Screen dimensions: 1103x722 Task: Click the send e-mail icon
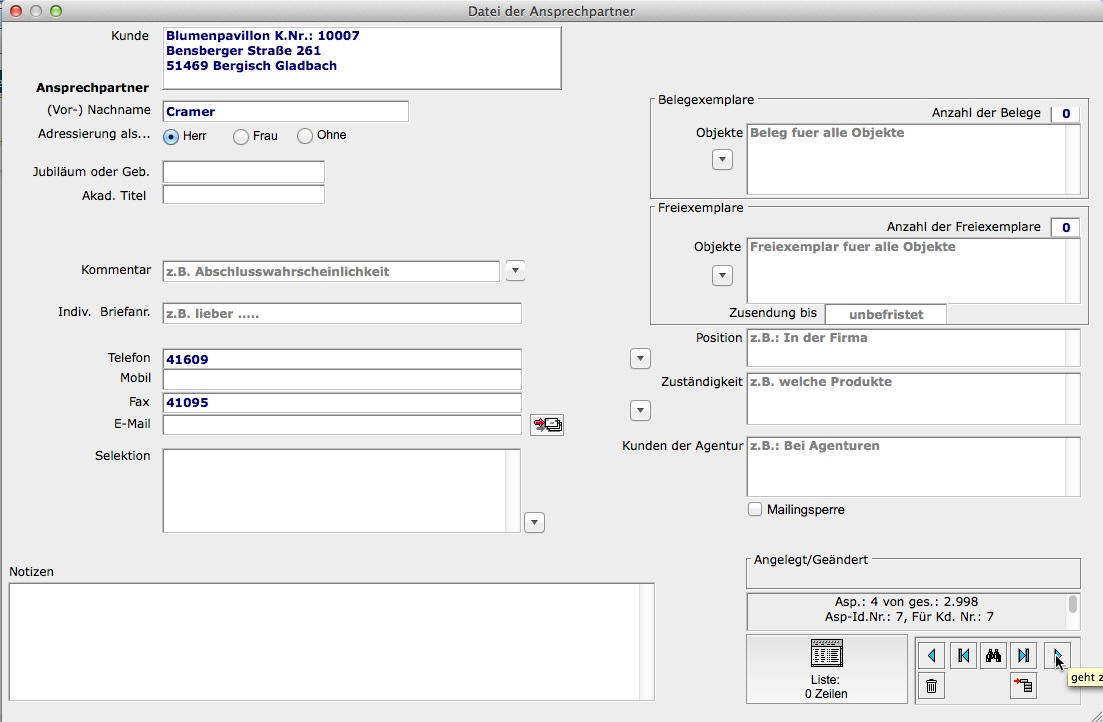[x=547, y=425]
